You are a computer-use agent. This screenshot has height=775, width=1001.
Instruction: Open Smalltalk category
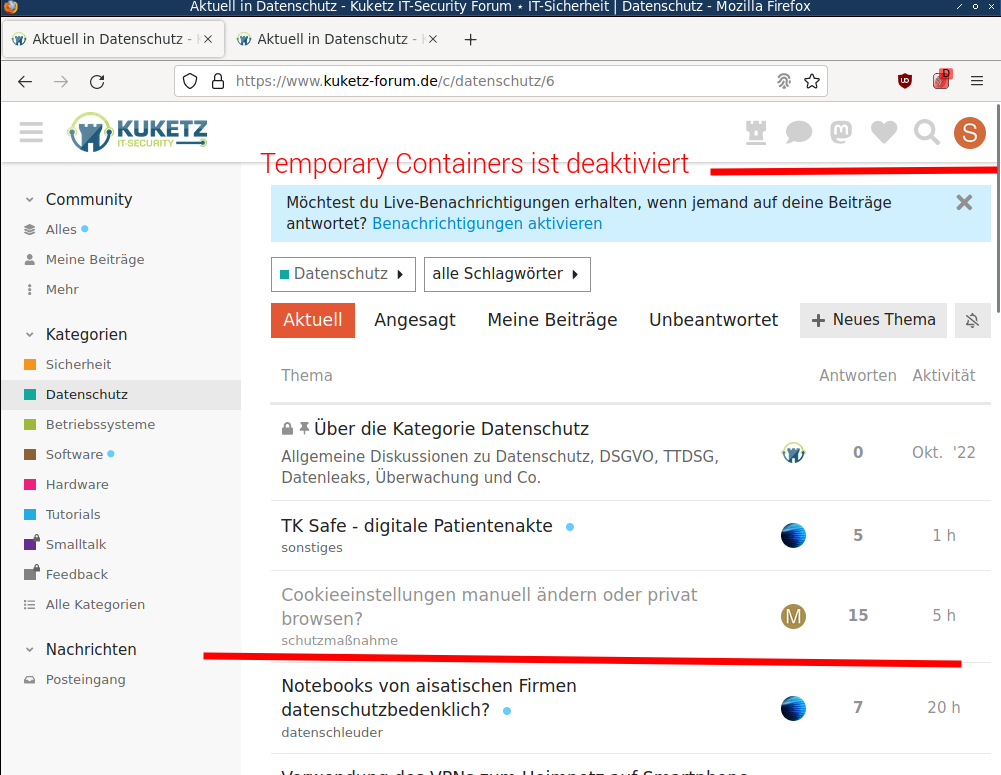pyautogui.click(x=121, y=545)
